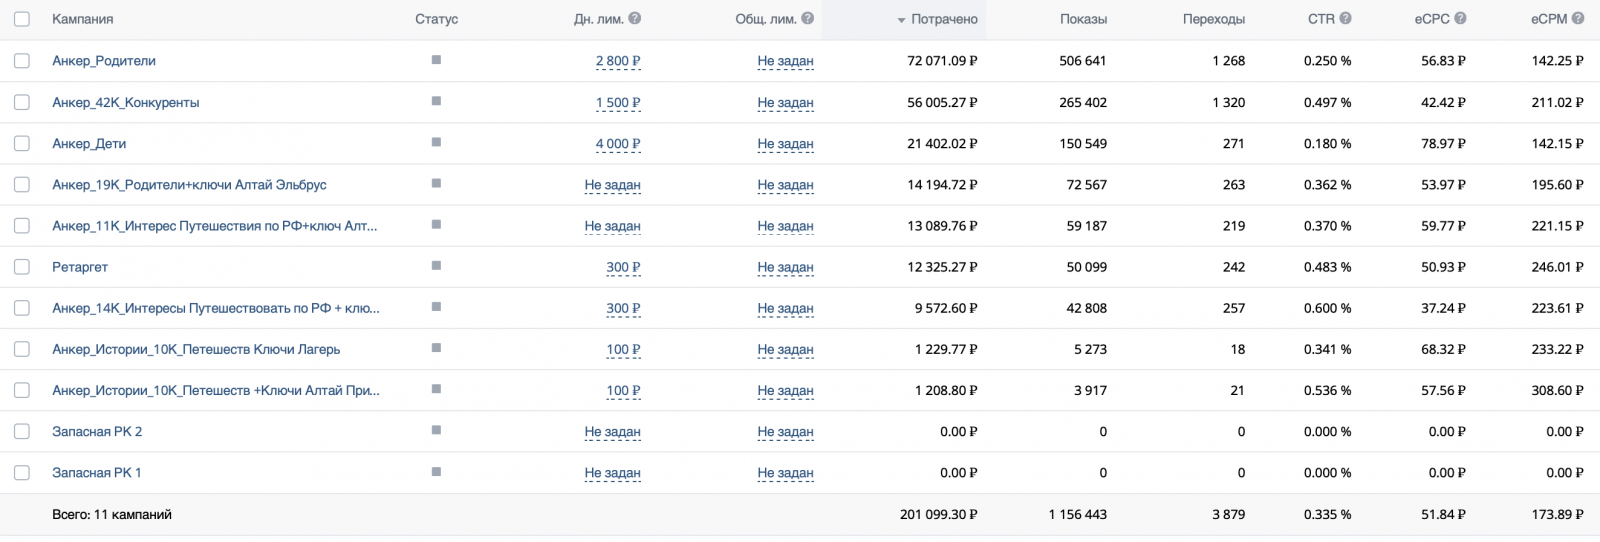
Task: Sort table by Переходы column header
Action: 1213,19
